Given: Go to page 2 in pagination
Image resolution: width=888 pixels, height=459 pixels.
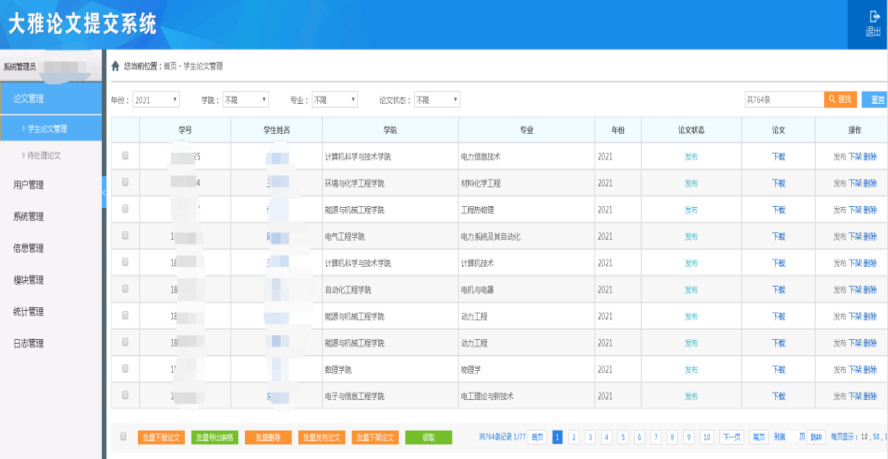Looking at the screenshot, I should [574, 437].
